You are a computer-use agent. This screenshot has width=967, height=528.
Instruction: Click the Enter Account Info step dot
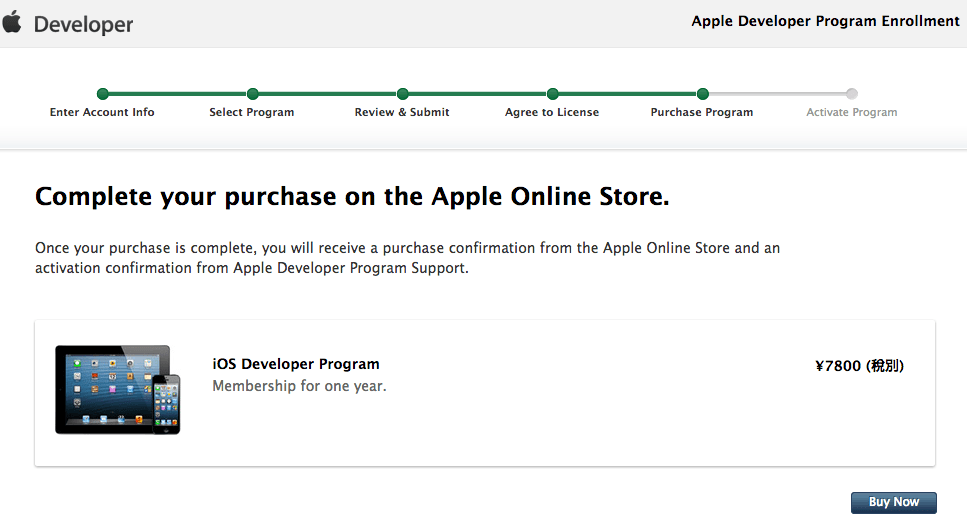pyautogui.click(x=102, y=94)
